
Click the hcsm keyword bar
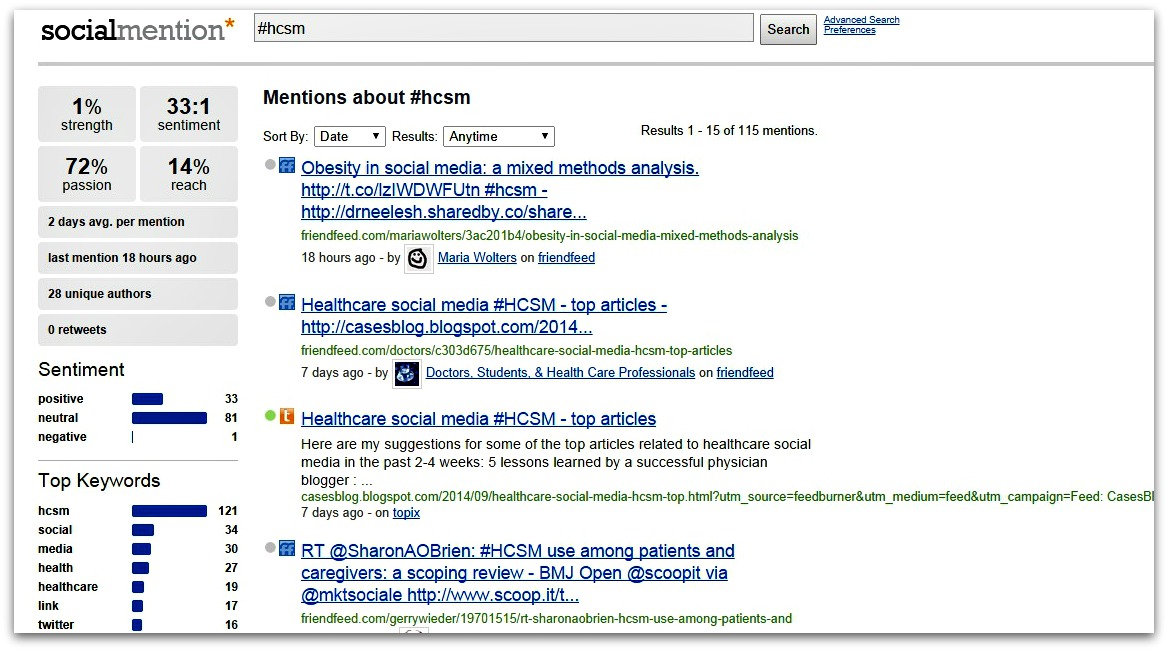pyautogui.click(x=169, y=511)
